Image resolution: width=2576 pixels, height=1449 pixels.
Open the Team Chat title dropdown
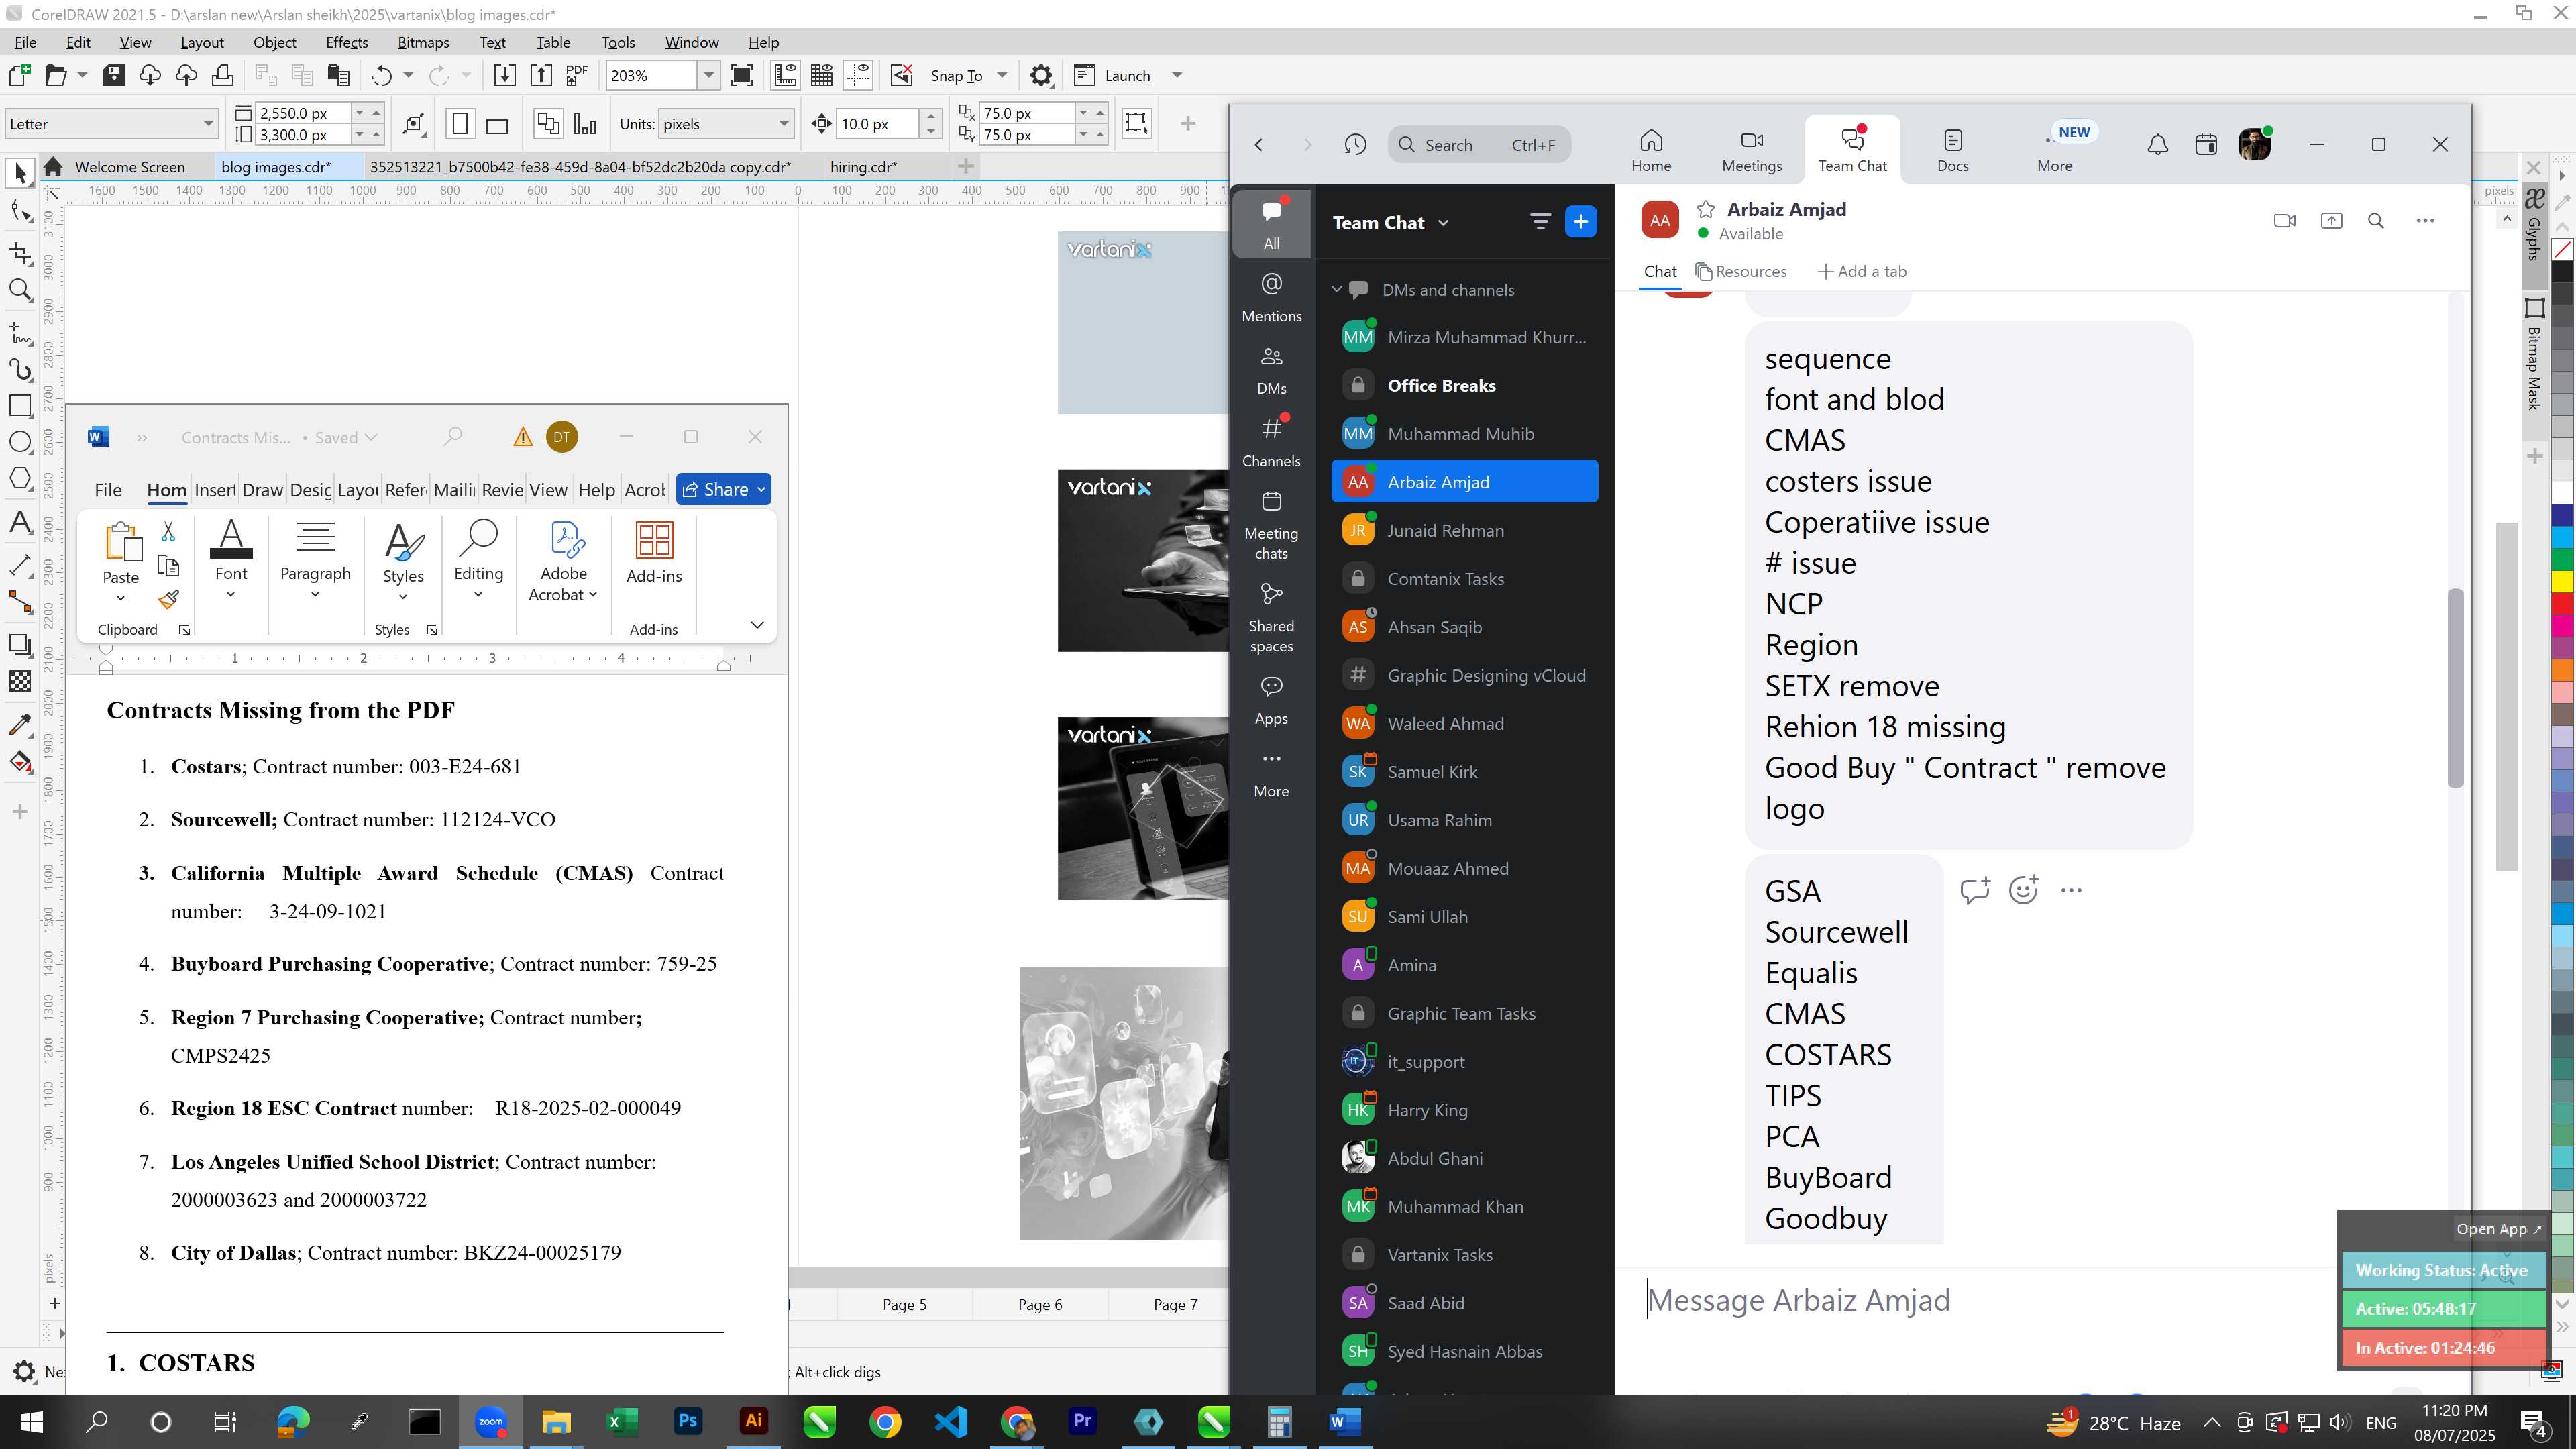(x=1443, y=223)
